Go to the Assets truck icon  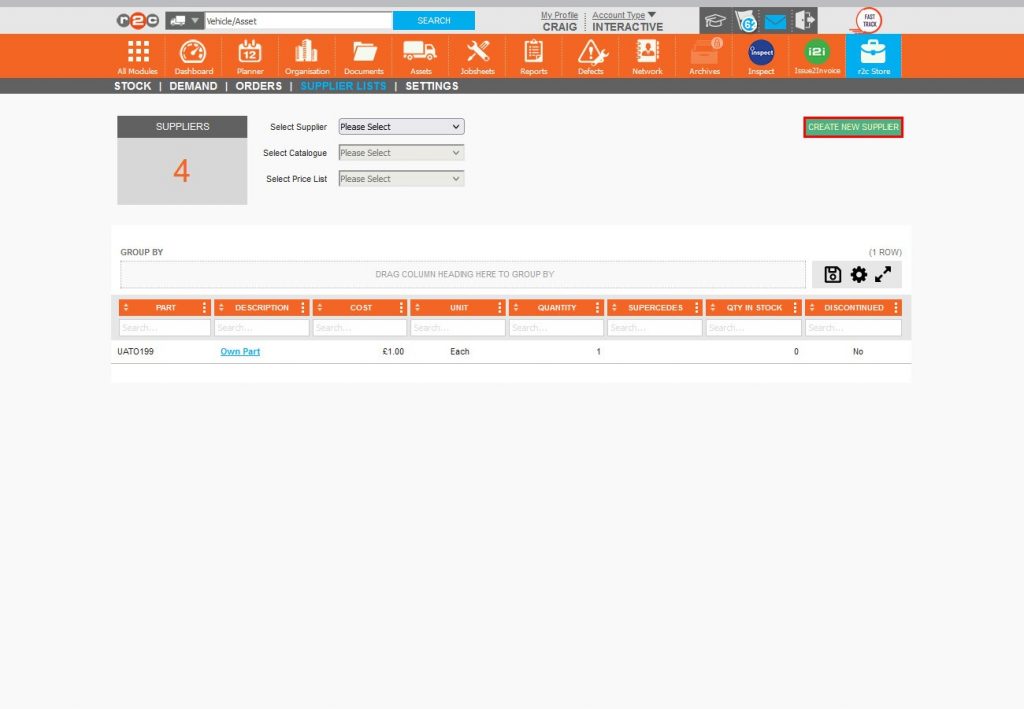tap(420, 56)
